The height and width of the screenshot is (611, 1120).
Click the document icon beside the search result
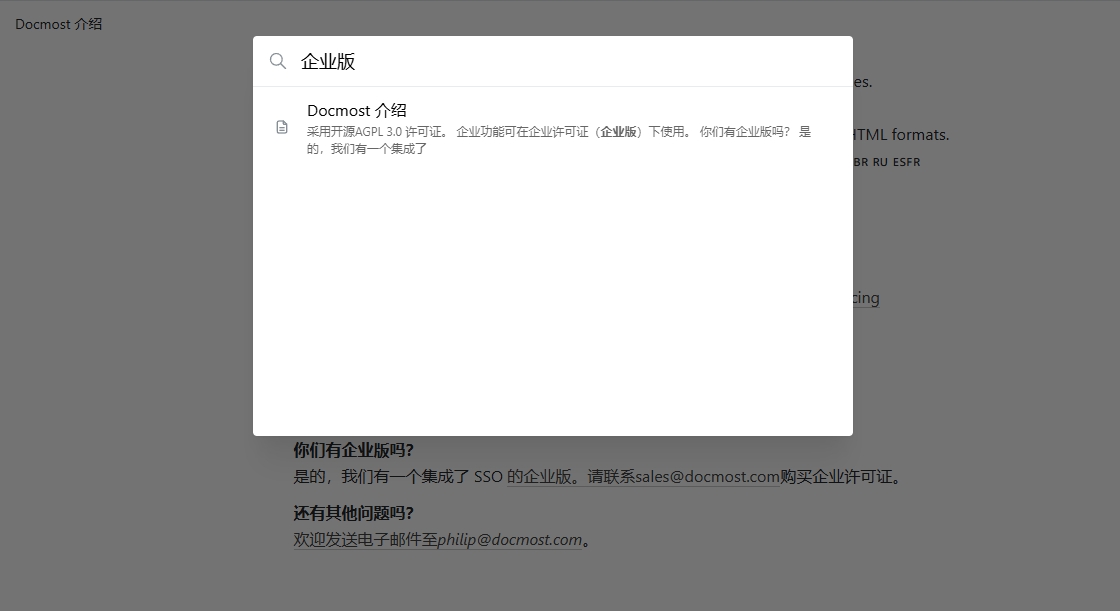pyautogui.click(x=282, y=127)
